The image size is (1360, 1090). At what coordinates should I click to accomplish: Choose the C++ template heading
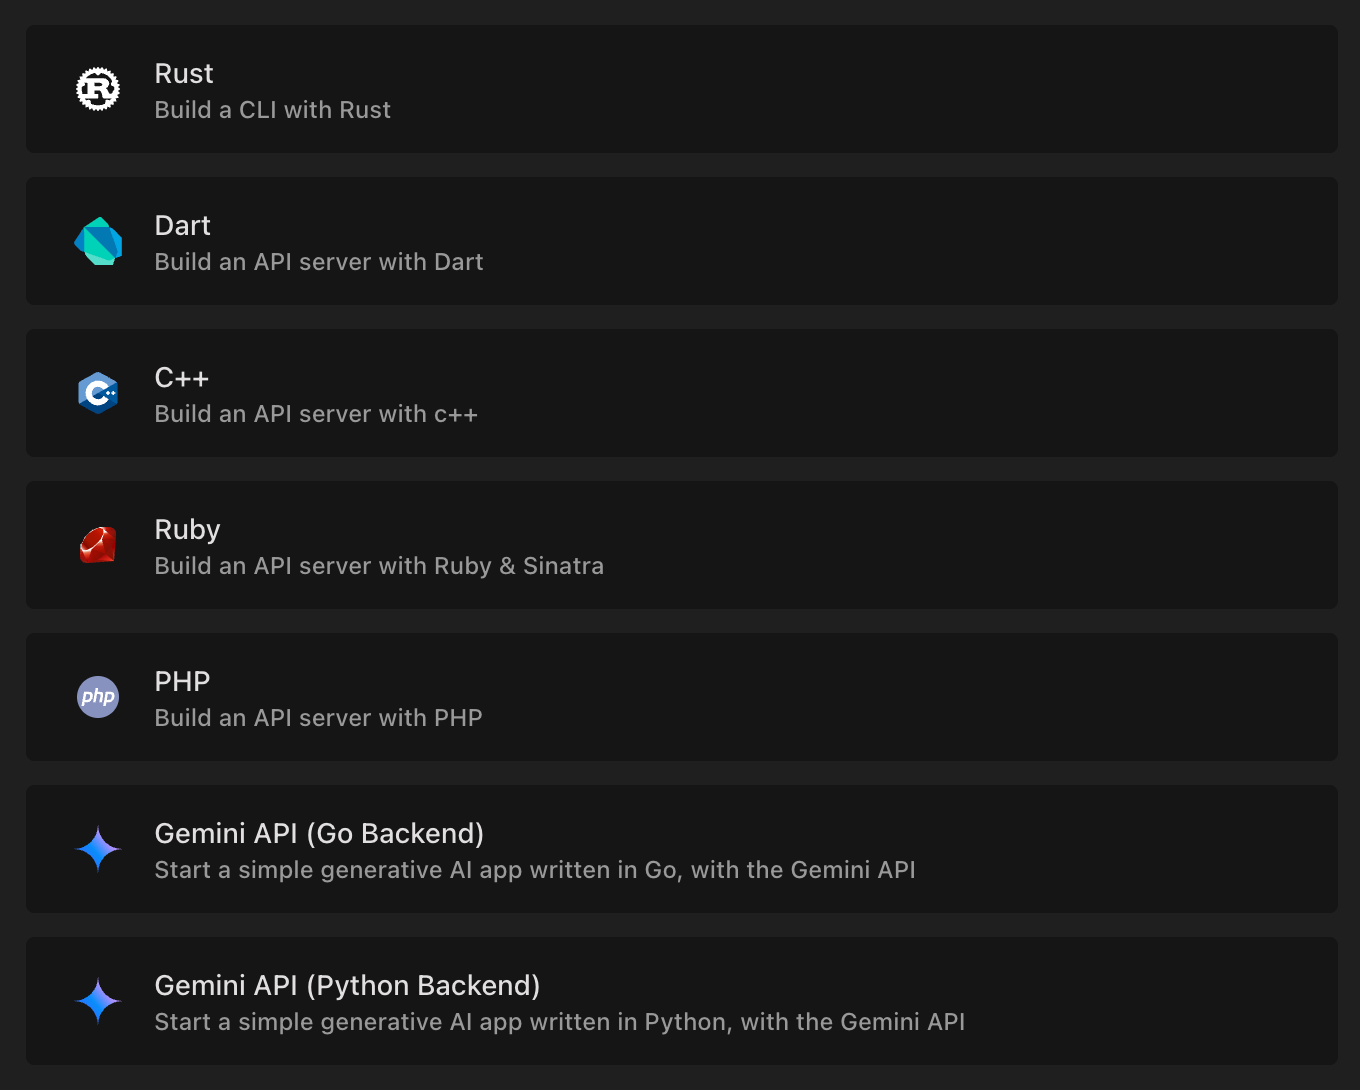tap(182, 378)
